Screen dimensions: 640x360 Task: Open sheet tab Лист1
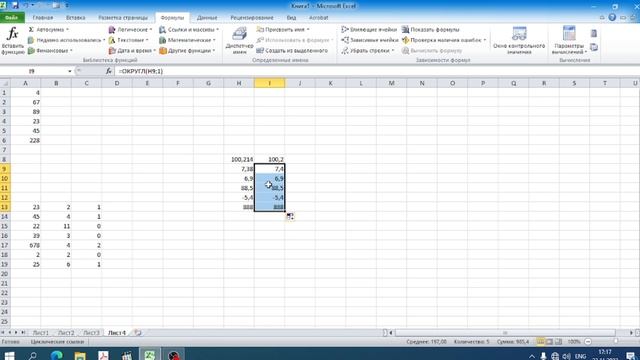40,333
